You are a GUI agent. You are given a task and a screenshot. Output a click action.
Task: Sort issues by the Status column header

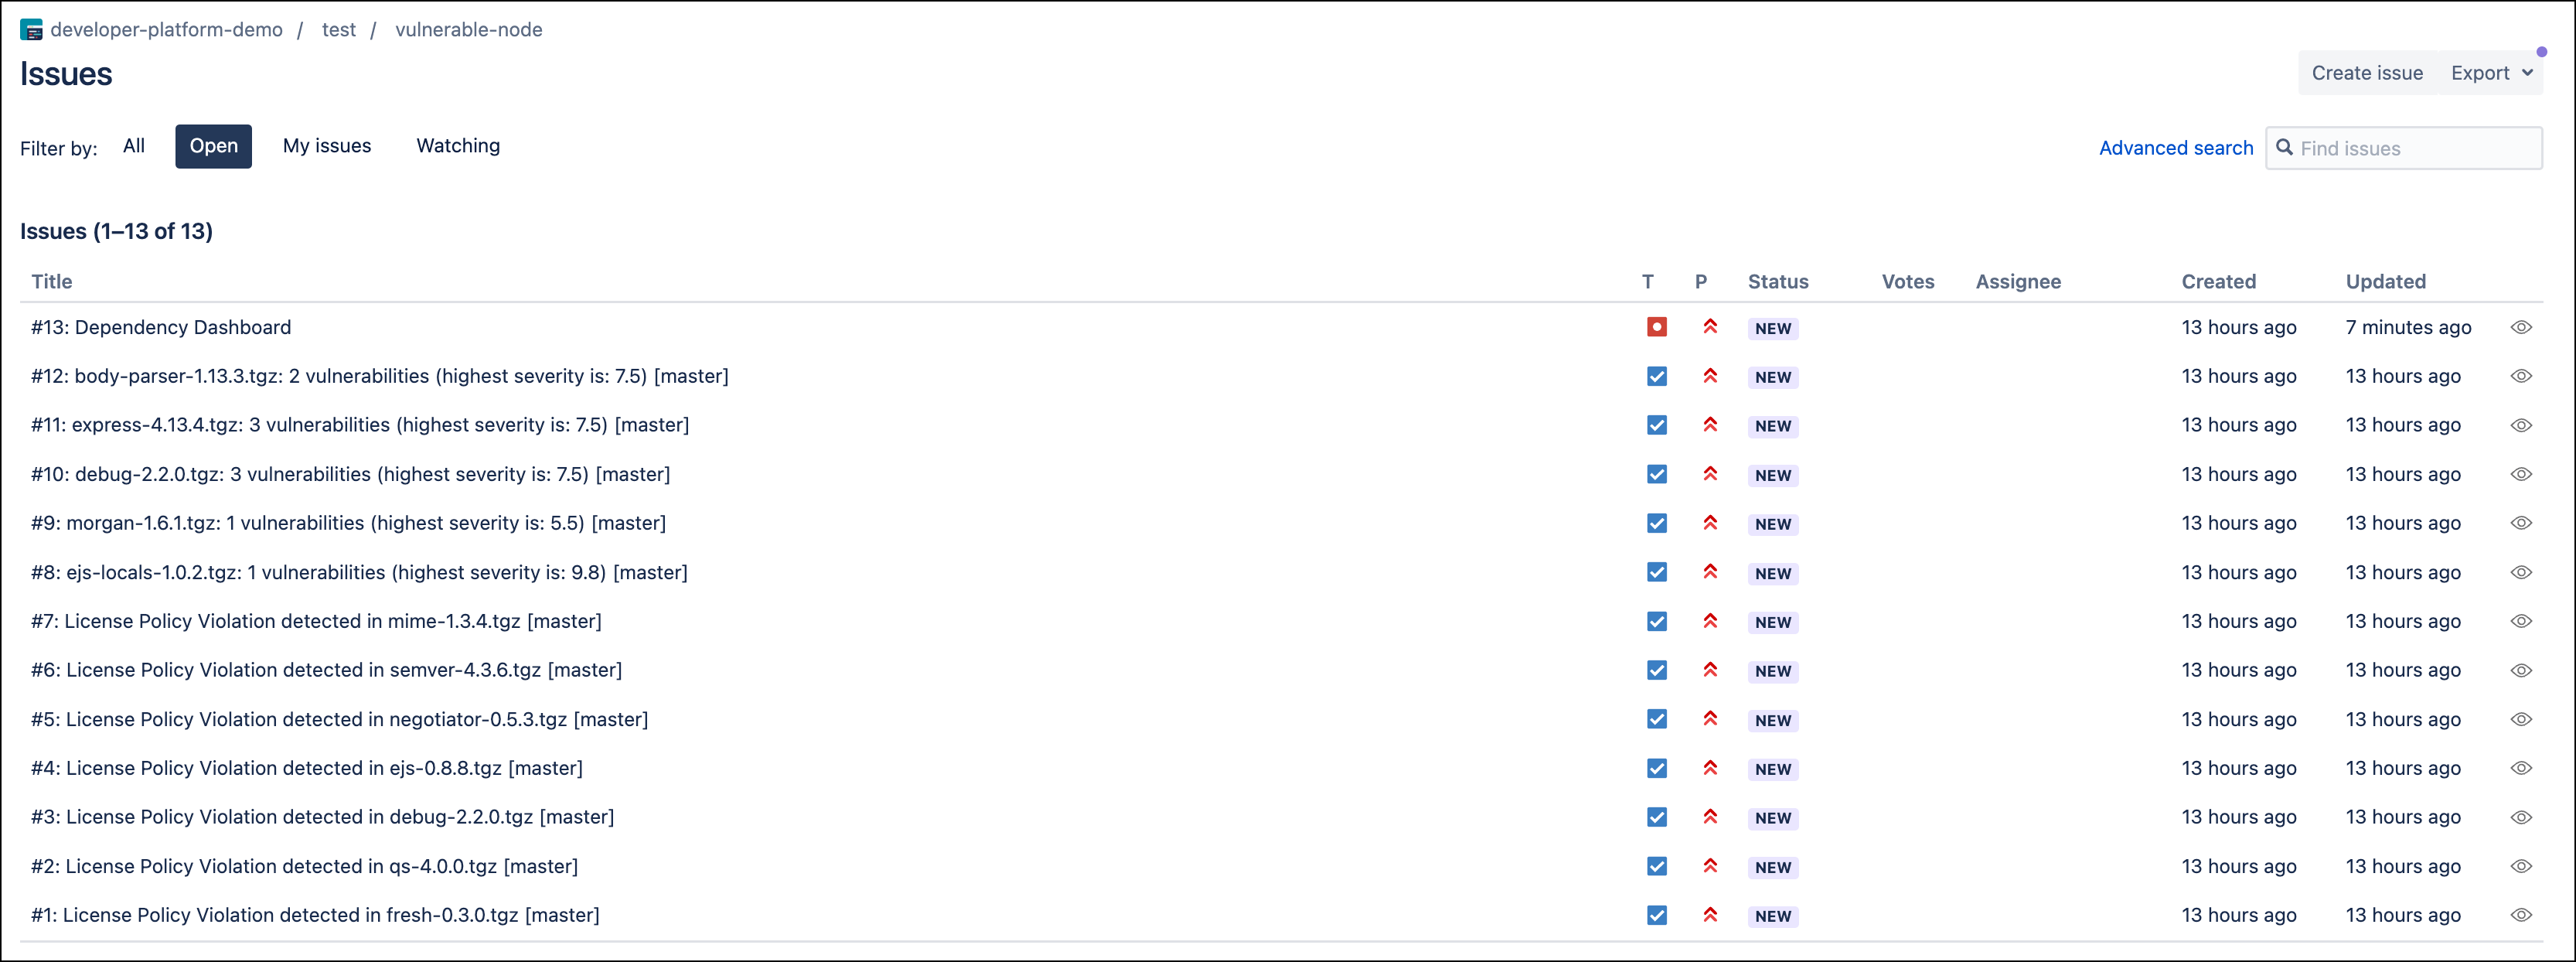(1777, 282)
